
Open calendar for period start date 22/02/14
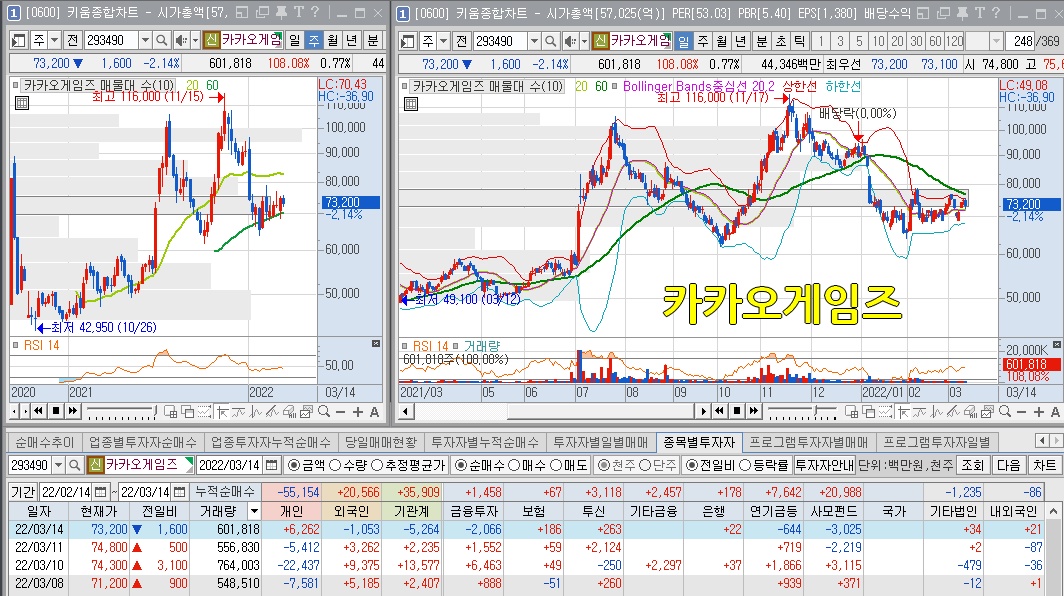(x=100, y=492)
